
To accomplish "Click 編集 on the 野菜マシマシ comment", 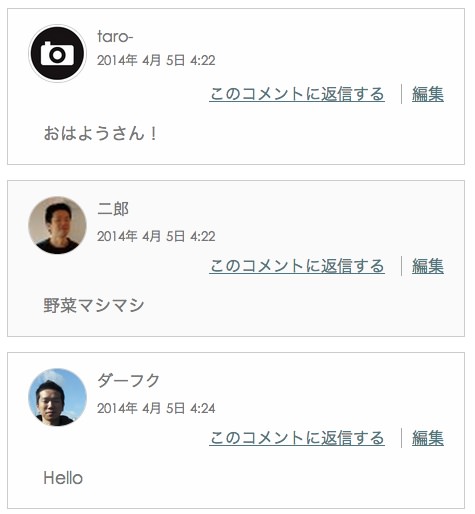I will pyautogui.click(x=428, y=266).
